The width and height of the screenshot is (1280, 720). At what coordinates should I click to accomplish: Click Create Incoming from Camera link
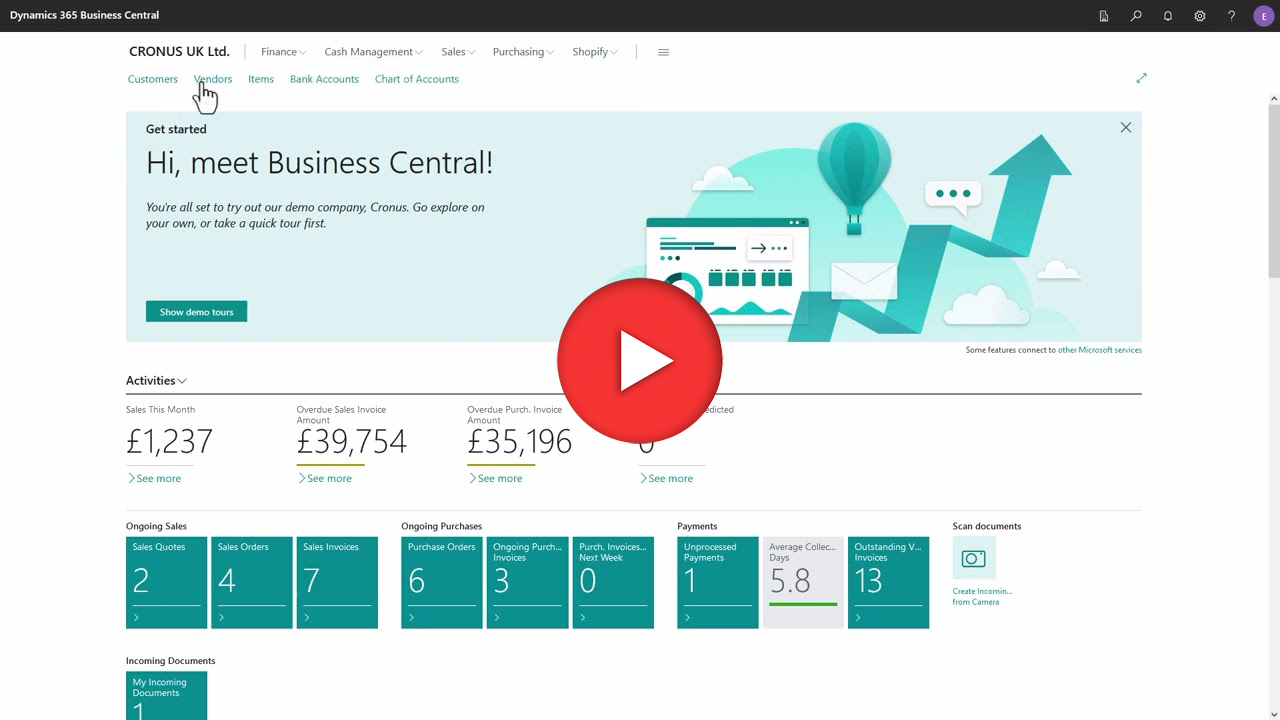click(982, 596)
